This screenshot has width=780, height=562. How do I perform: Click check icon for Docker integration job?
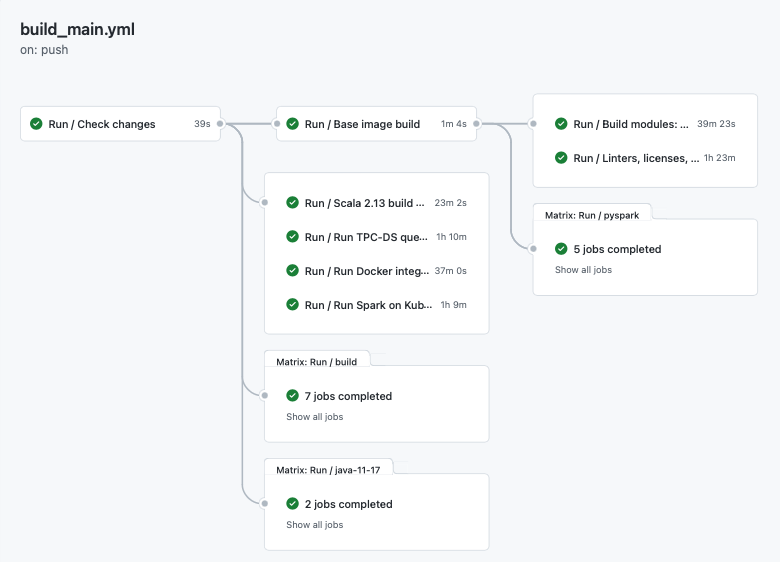[x=293, y=271]
